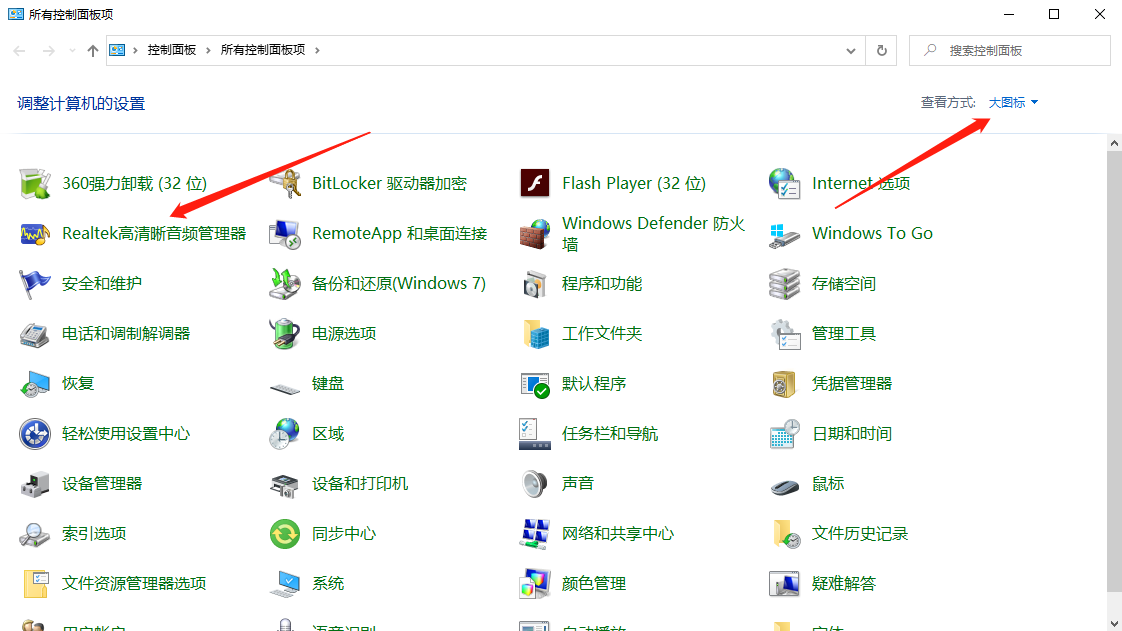1122x631 pixels.
Task: Open the 颜色管理 icon
Action: 535,584
